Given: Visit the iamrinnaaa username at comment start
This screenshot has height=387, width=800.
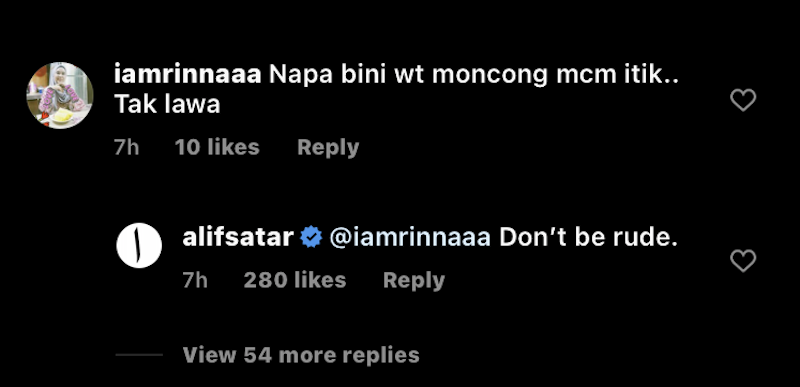Looking at the screenshot, I should [188, 76].
